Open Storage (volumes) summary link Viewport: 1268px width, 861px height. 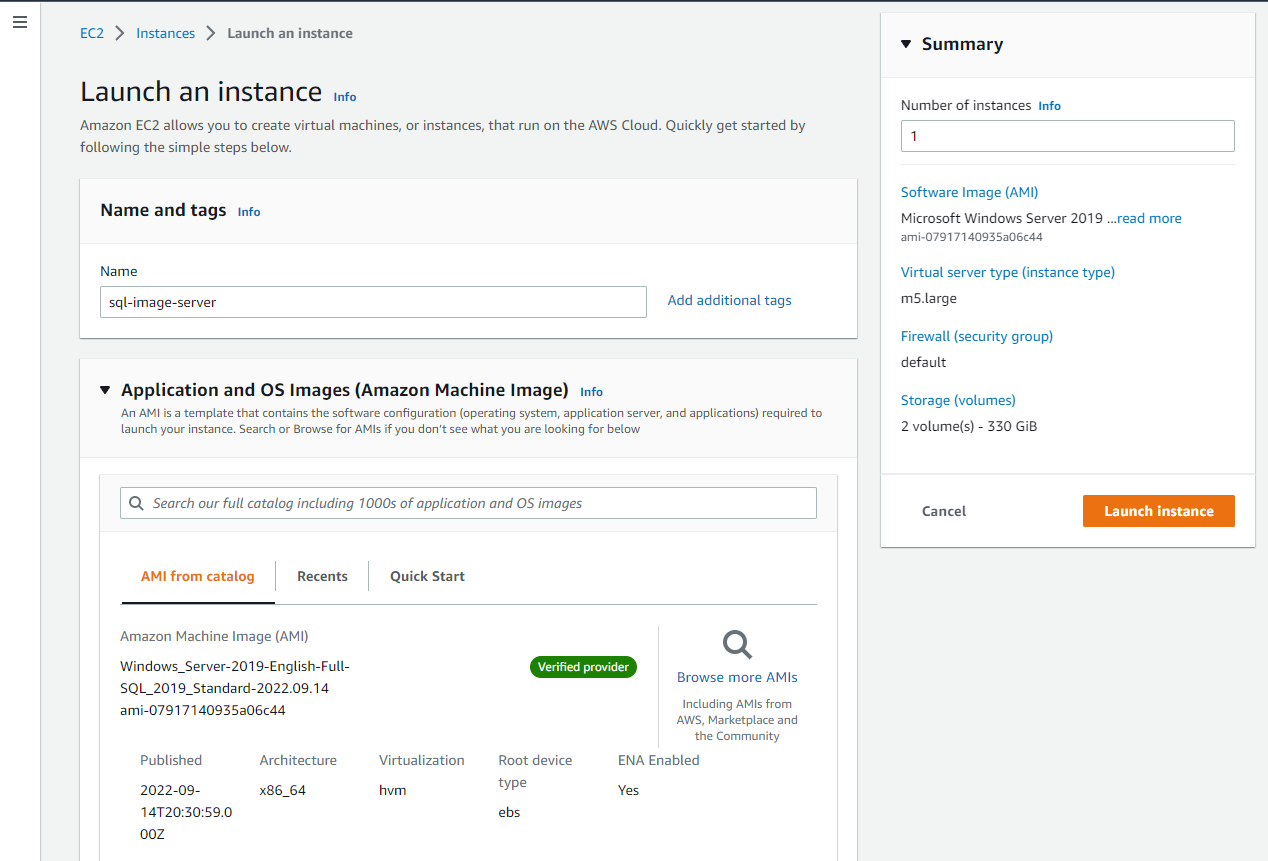coord(958,400)
